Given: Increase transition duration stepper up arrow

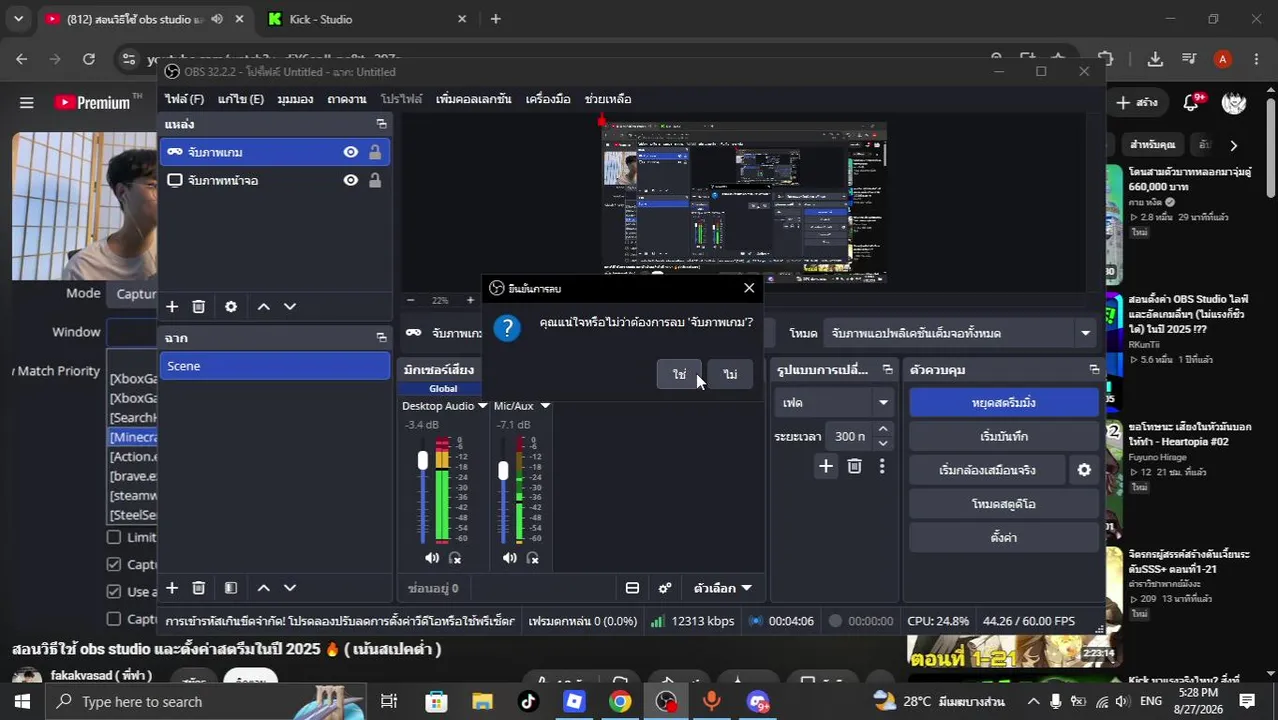Looking at the screenshot, I should click(882, 430).
